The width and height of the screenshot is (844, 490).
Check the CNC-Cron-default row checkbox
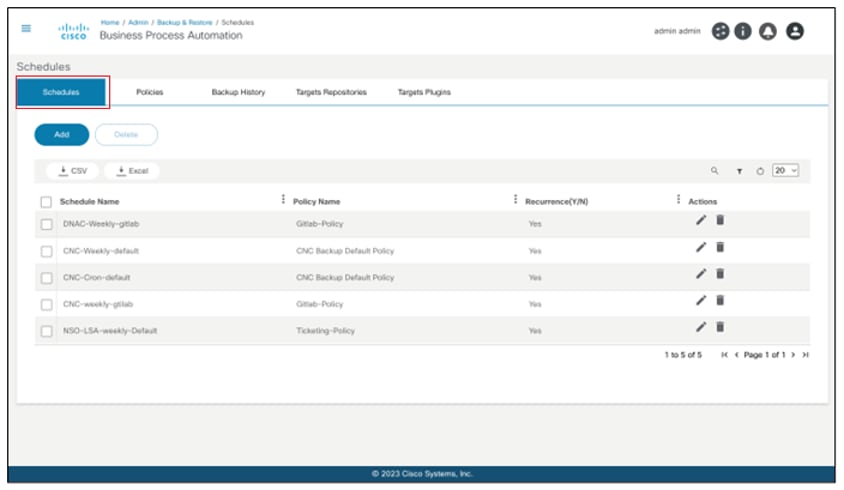(47, 278)
